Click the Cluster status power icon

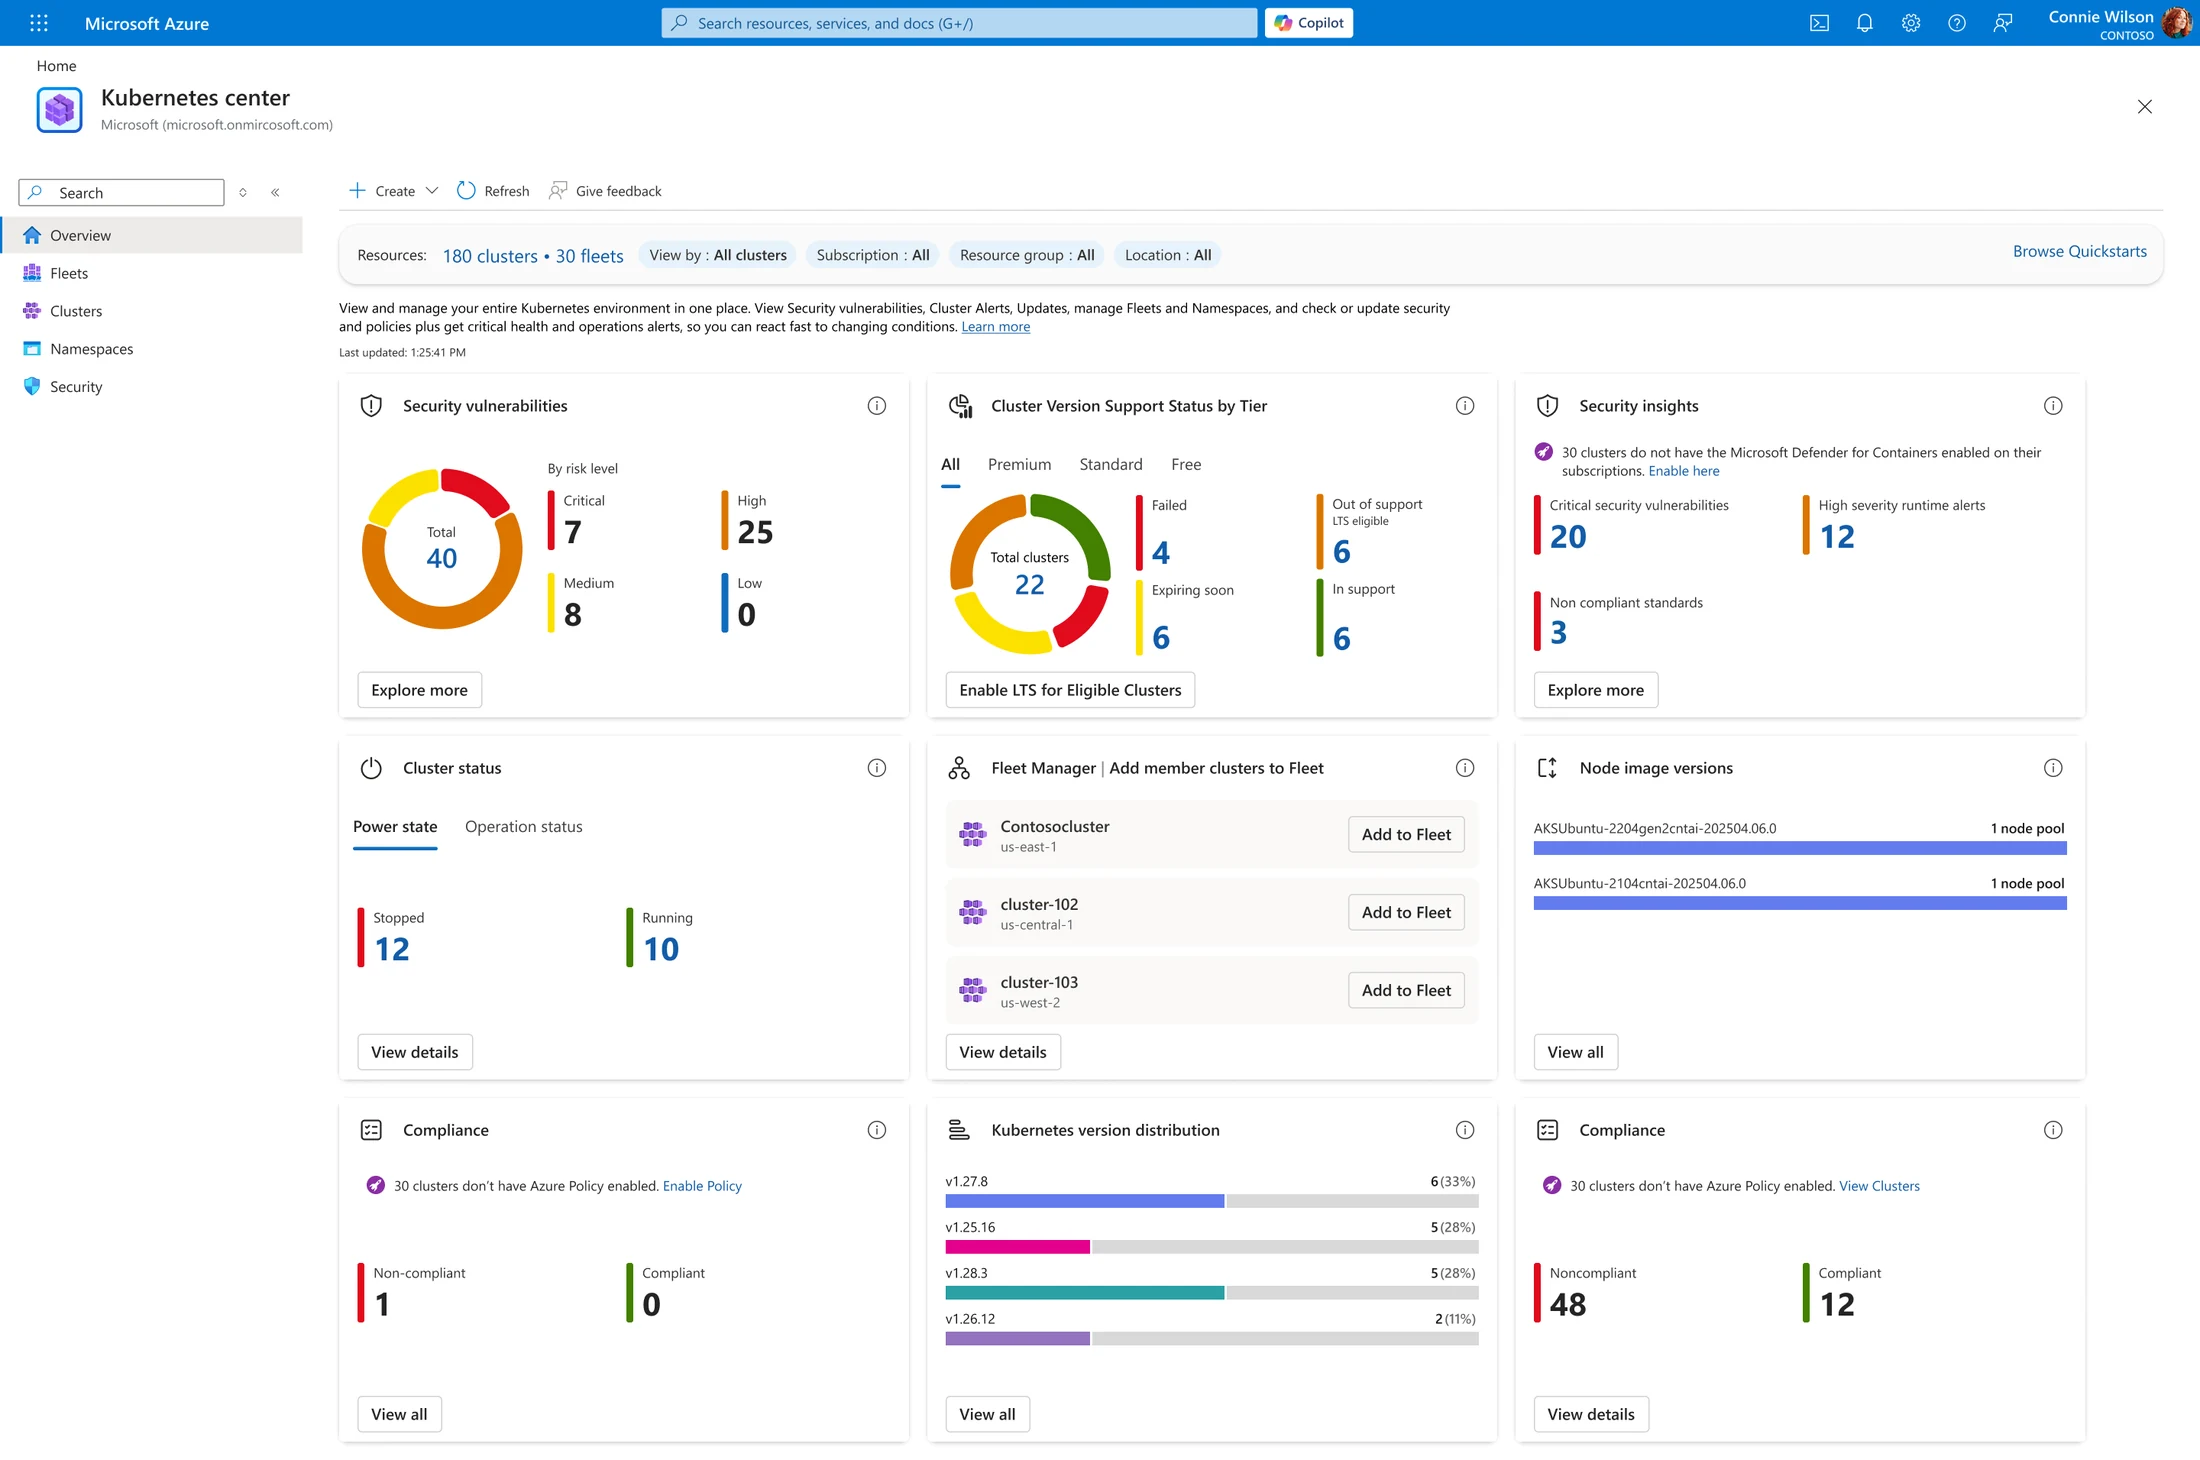tap(371, 767)
